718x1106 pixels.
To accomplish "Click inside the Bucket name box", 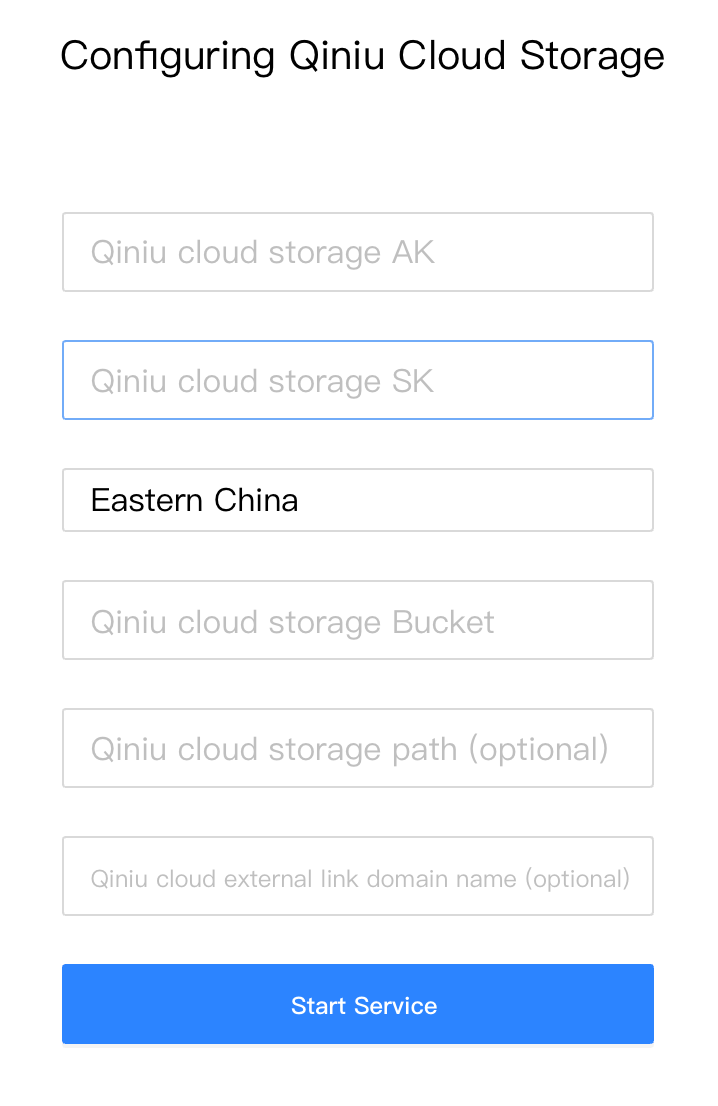I will (x=357, y=620).
